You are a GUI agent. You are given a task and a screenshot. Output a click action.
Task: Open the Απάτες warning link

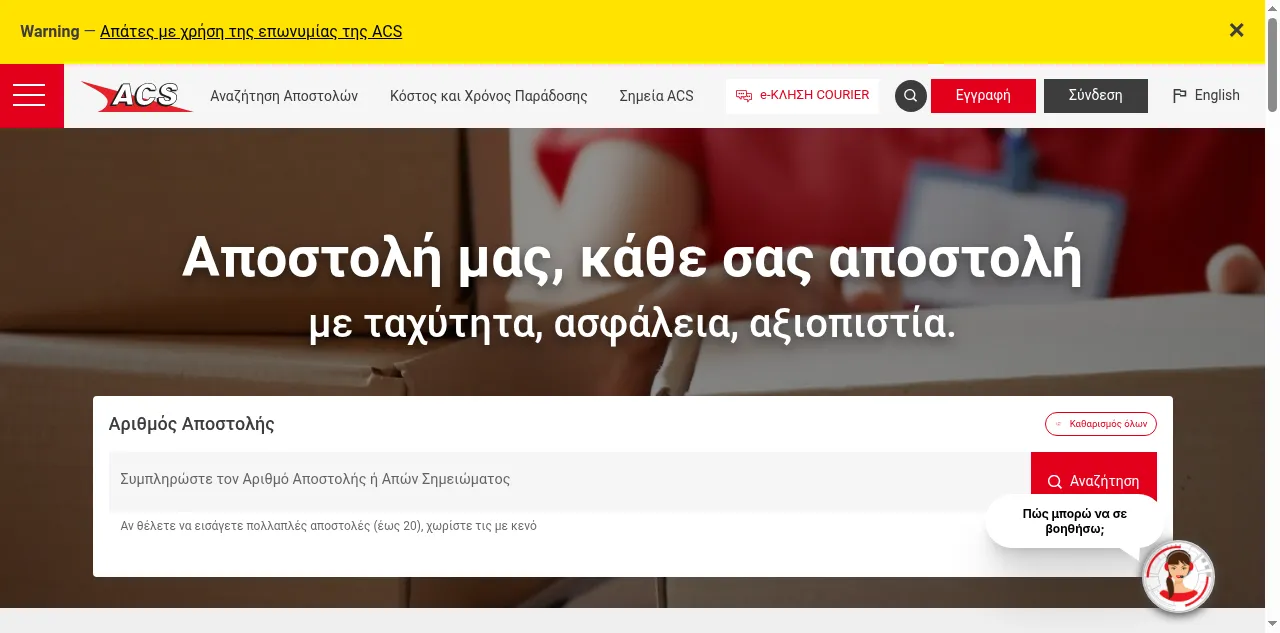(x=251, y=31)
